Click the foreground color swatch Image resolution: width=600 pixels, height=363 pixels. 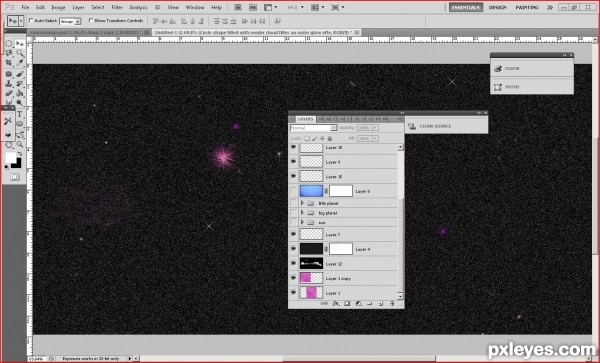(10, 157)
